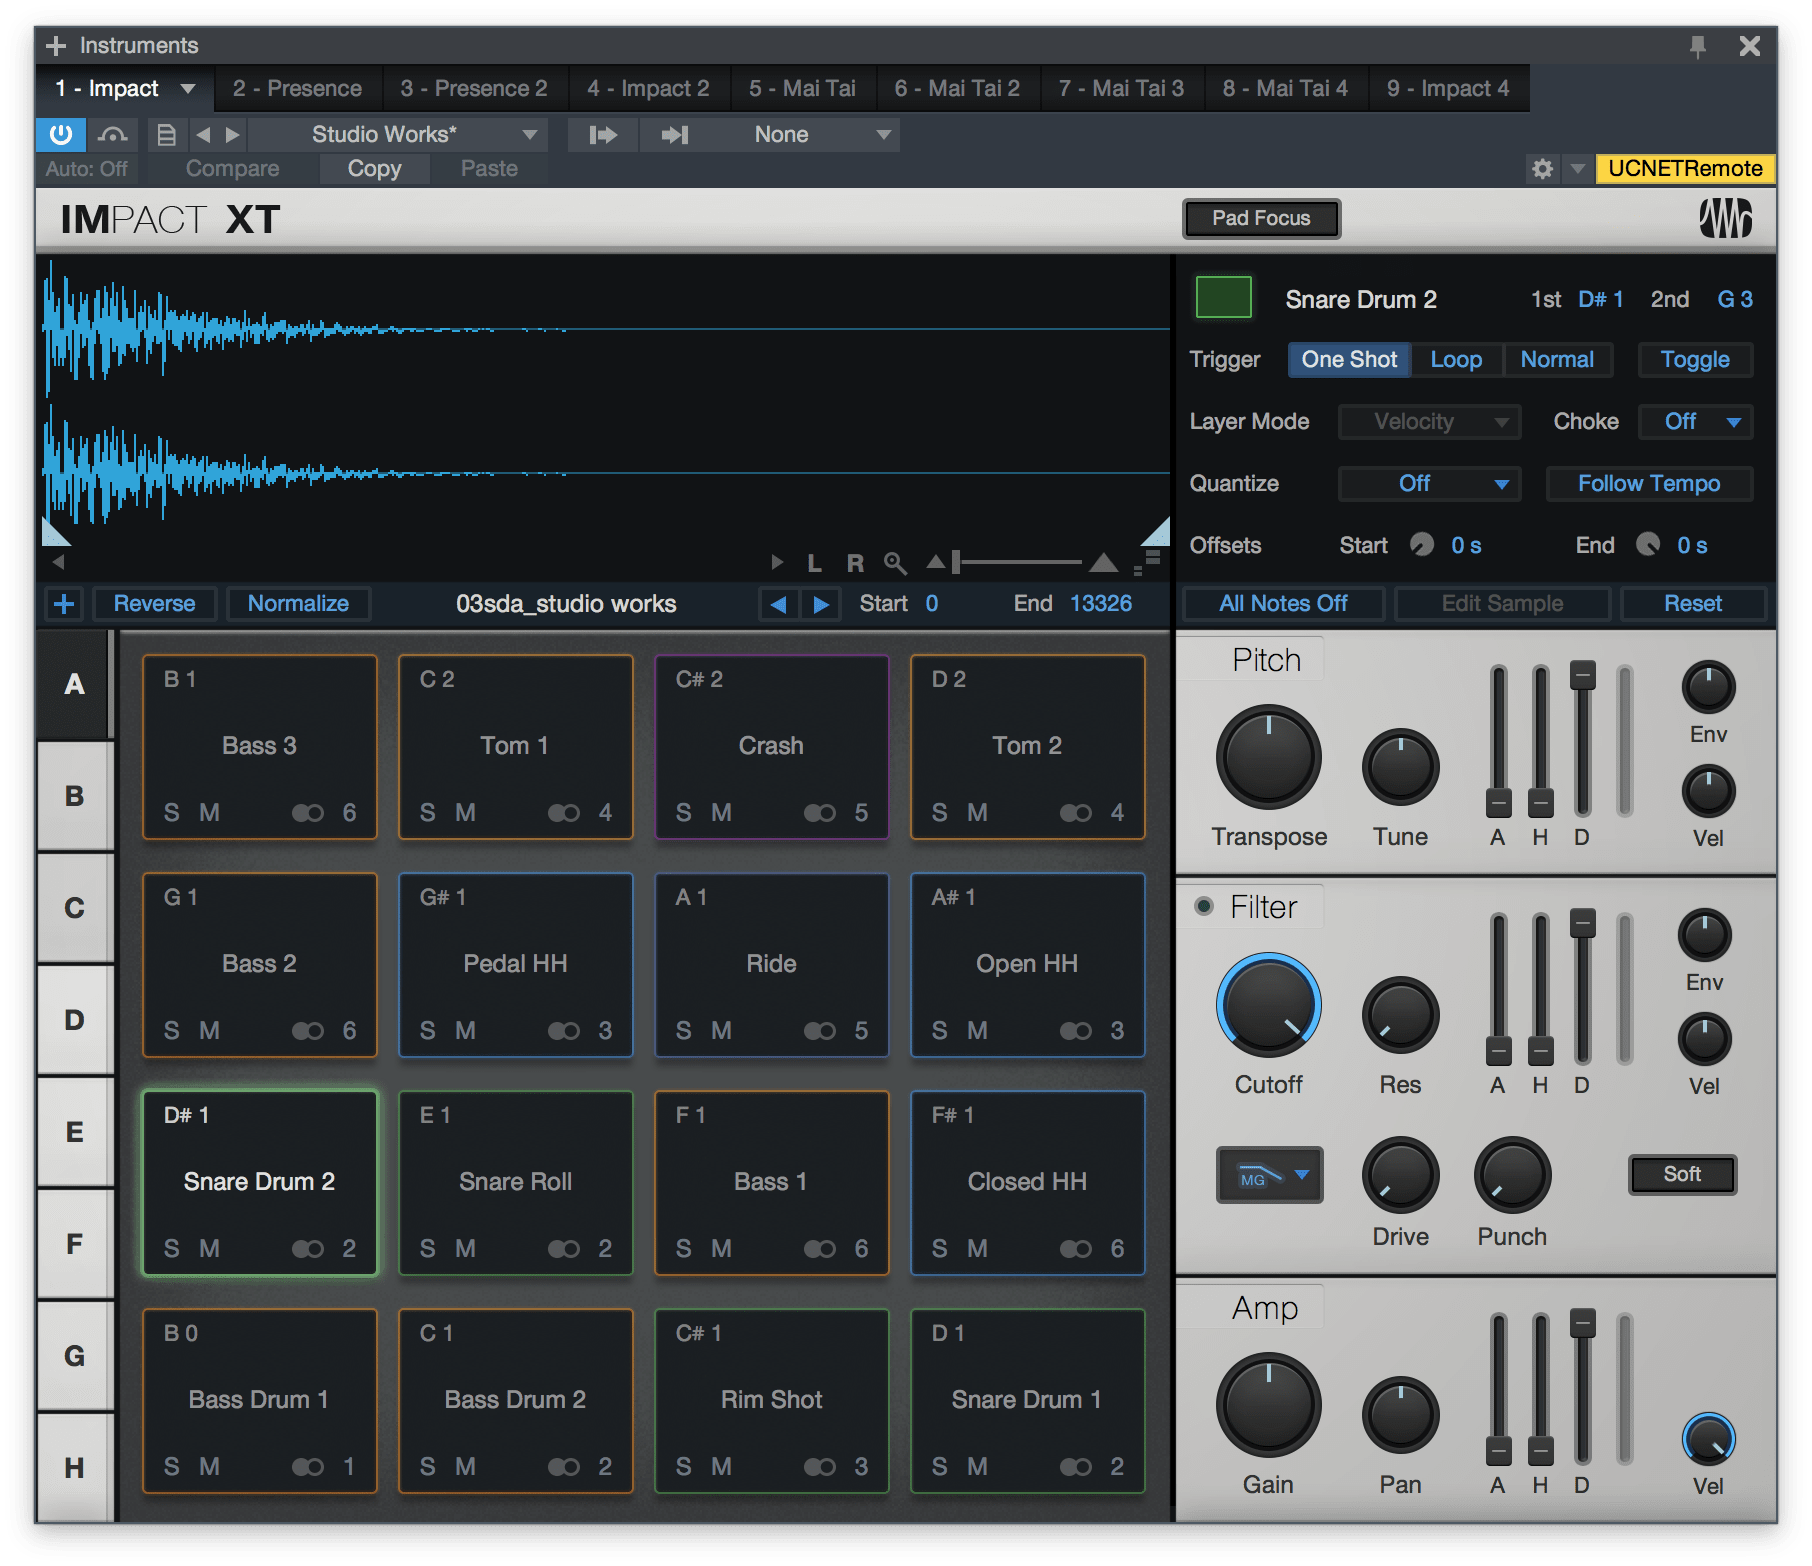This screenshot has height=1566, width=1812.
Task: Click the UCNETRemote button
Action: click(x=1685, y=168)
